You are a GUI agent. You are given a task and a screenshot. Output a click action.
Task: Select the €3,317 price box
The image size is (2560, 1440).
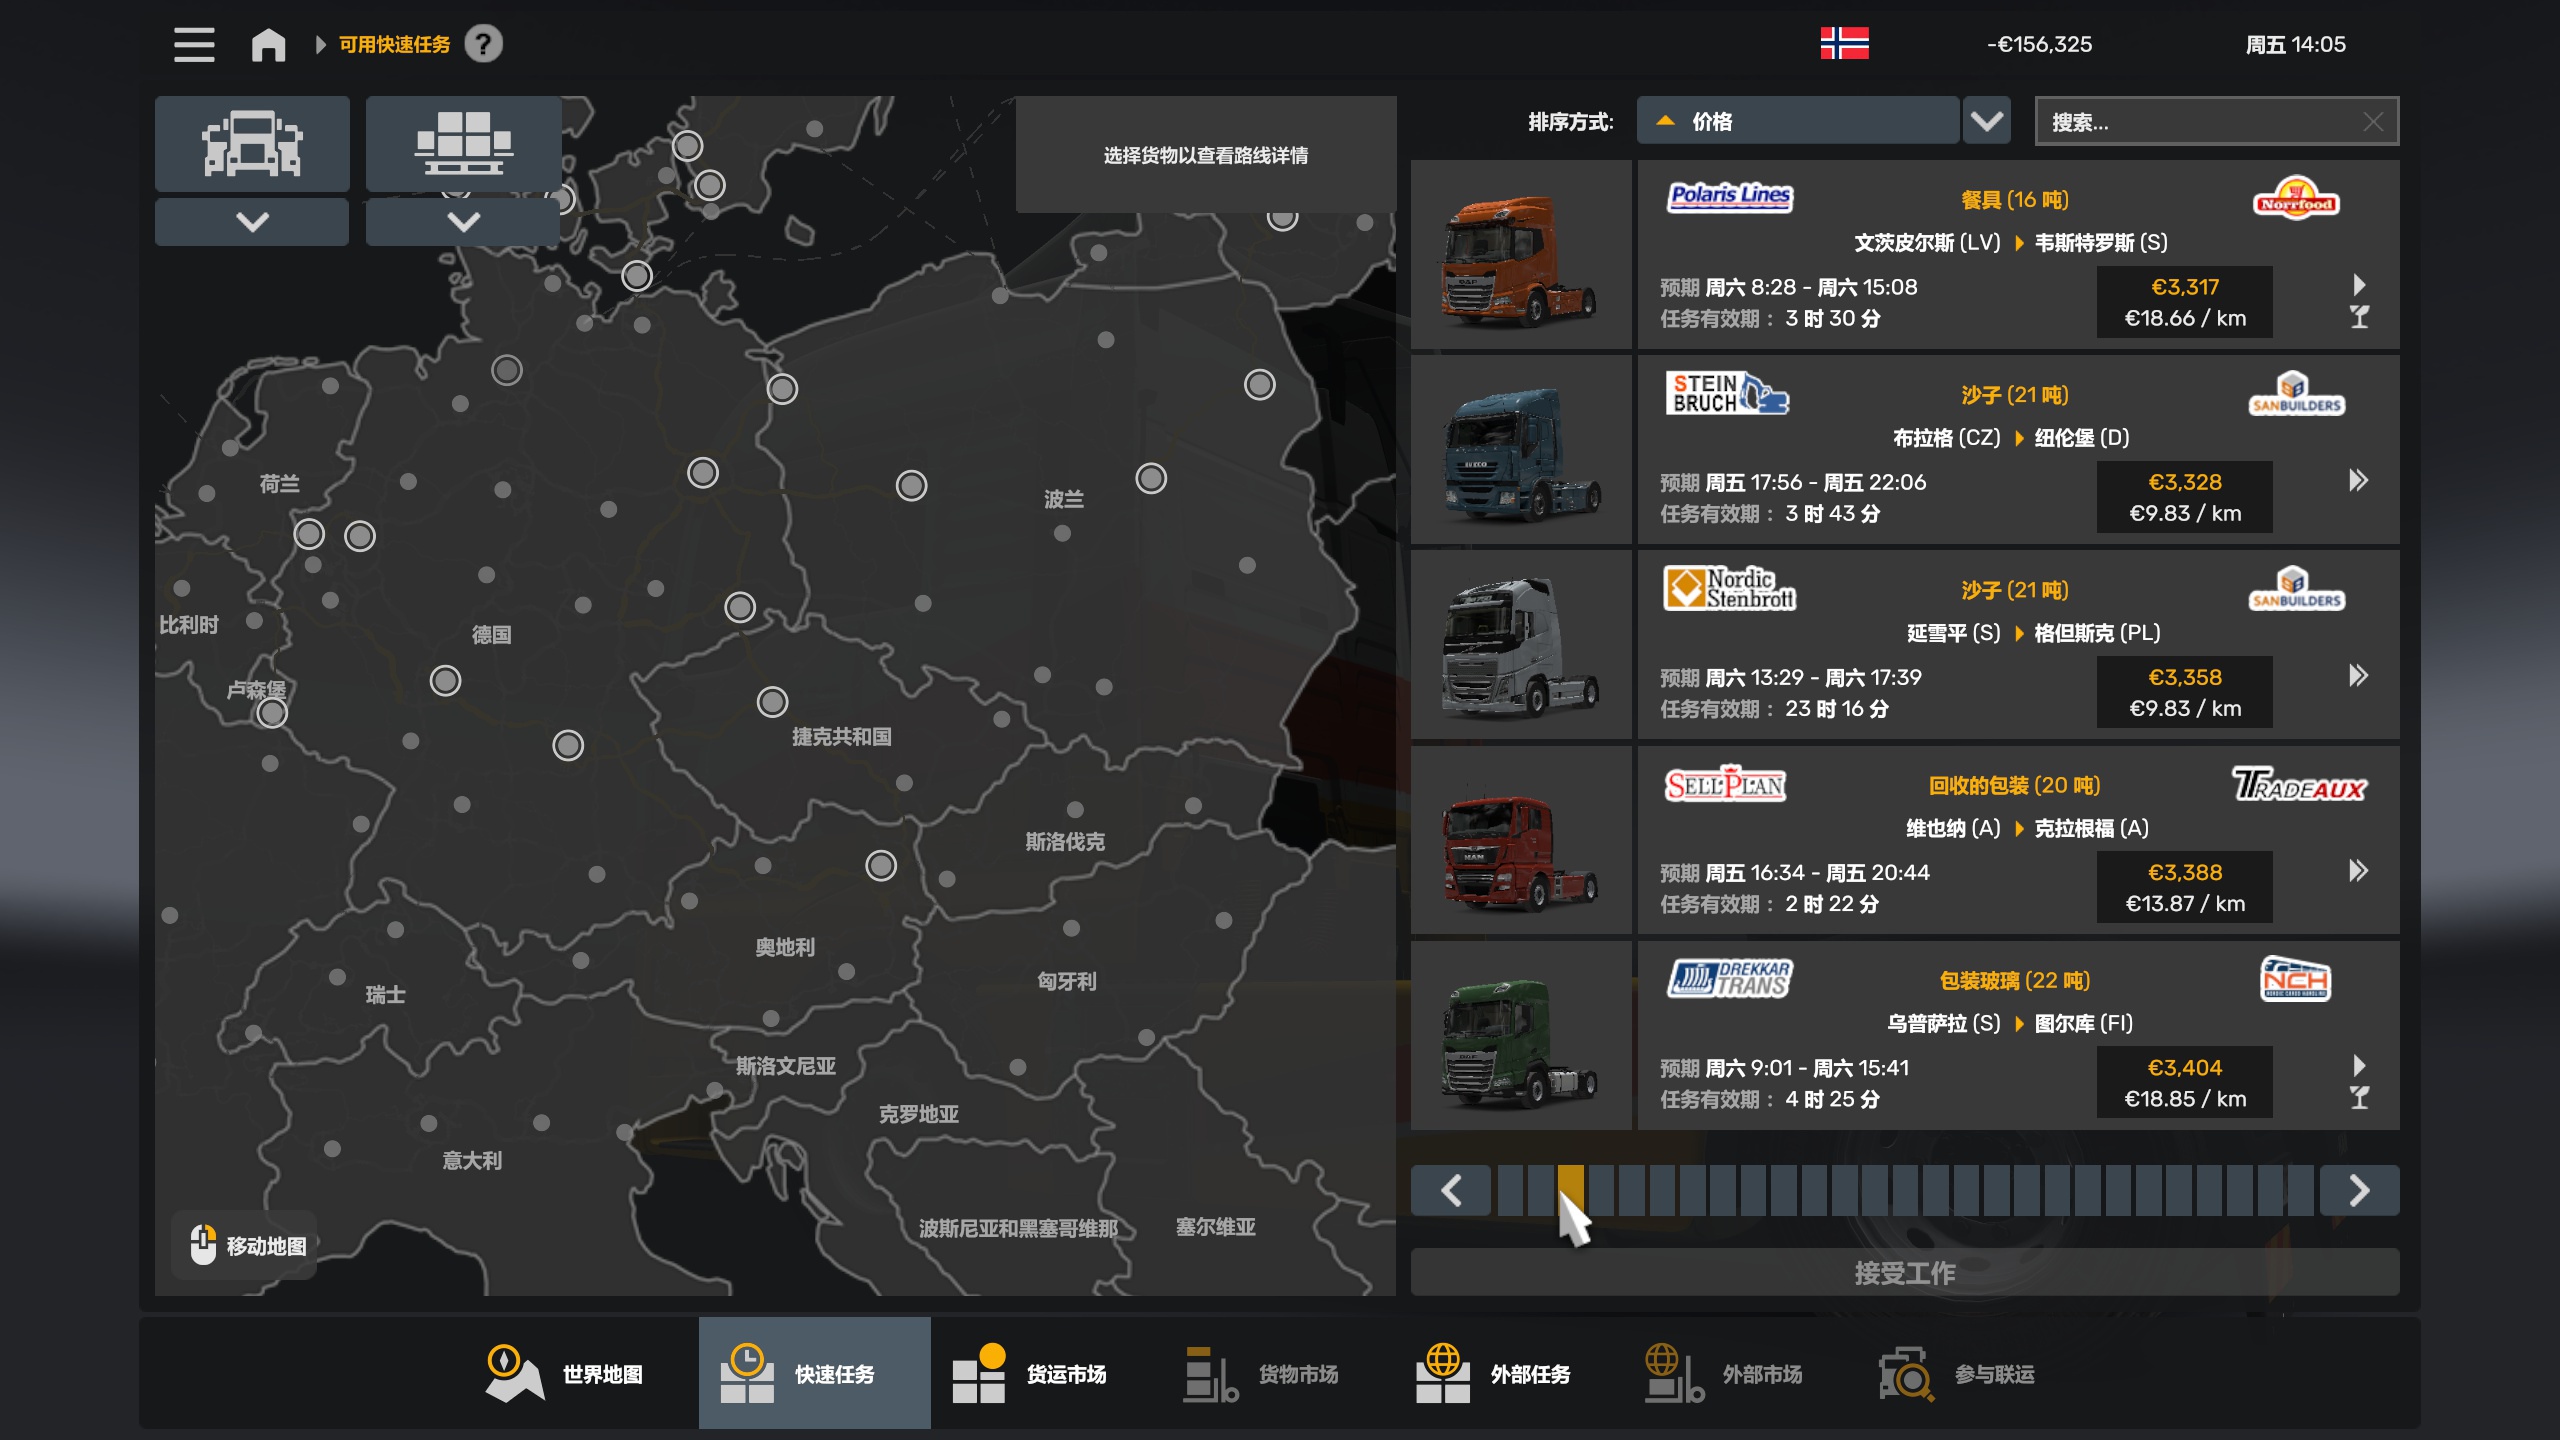click(2185, 302)
